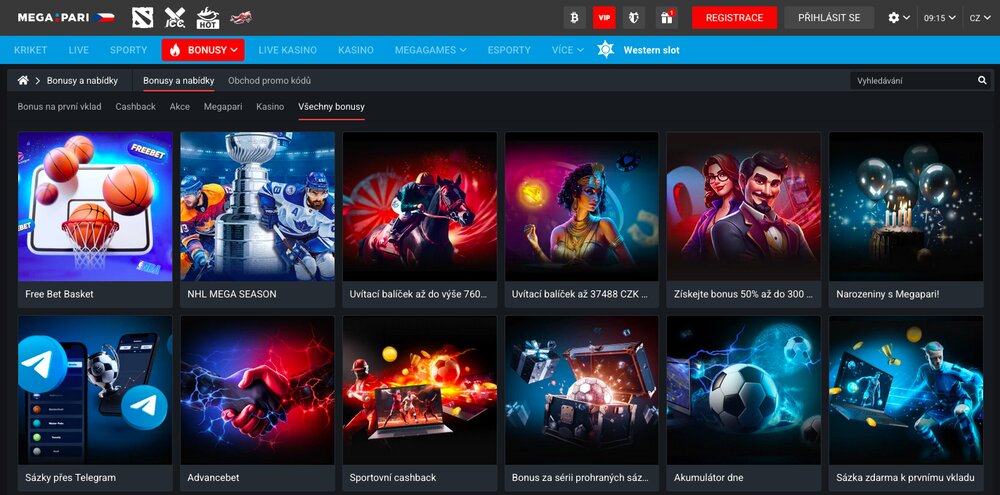This screenshot has height=495, width=1000.
Task: Open the losing streak treasure chest thumbnail
Action: pos(582,390)
